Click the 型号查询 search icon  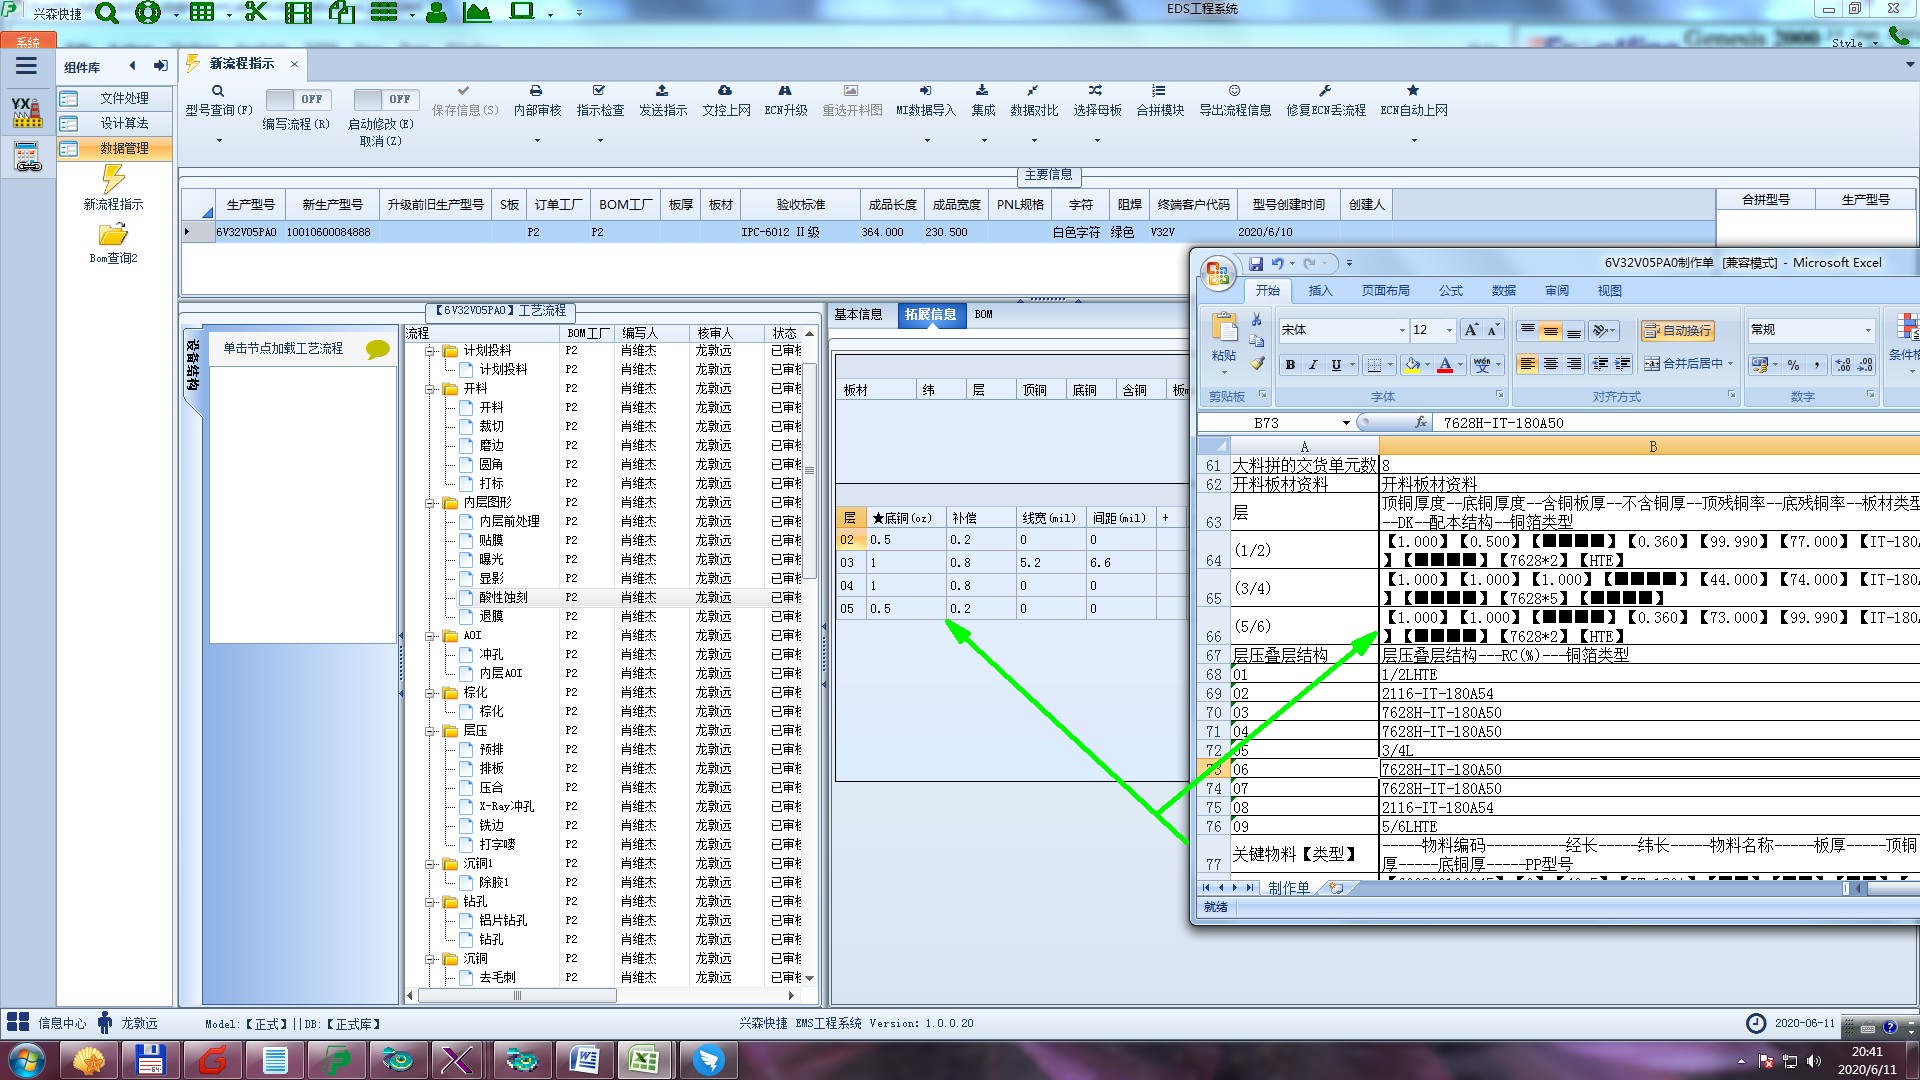coord(217,91)
